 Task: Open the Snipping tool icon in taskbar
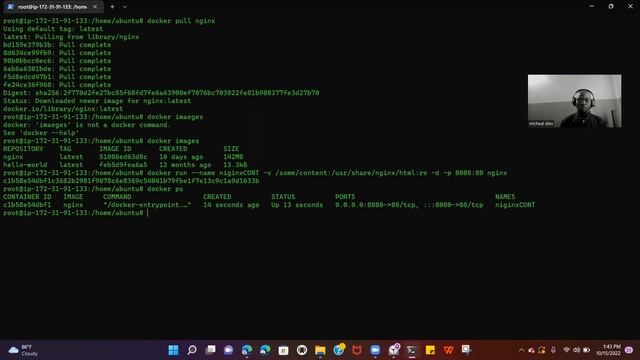467,349
